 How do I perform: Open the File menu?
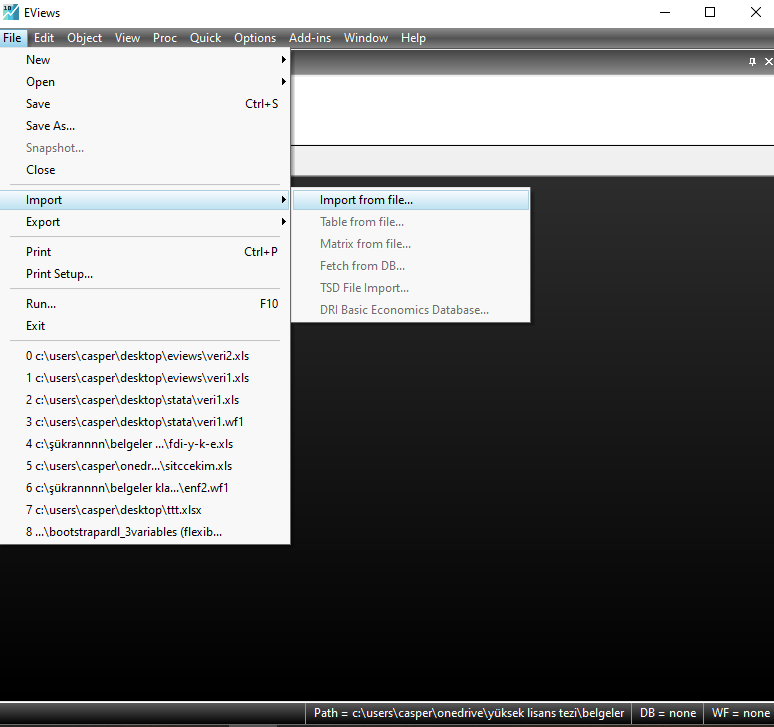12,38
